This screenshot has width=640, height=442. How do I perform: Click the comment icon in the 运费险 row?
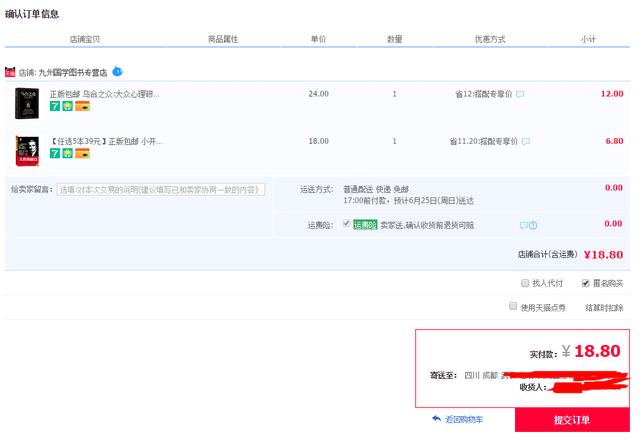click(523, 225)
